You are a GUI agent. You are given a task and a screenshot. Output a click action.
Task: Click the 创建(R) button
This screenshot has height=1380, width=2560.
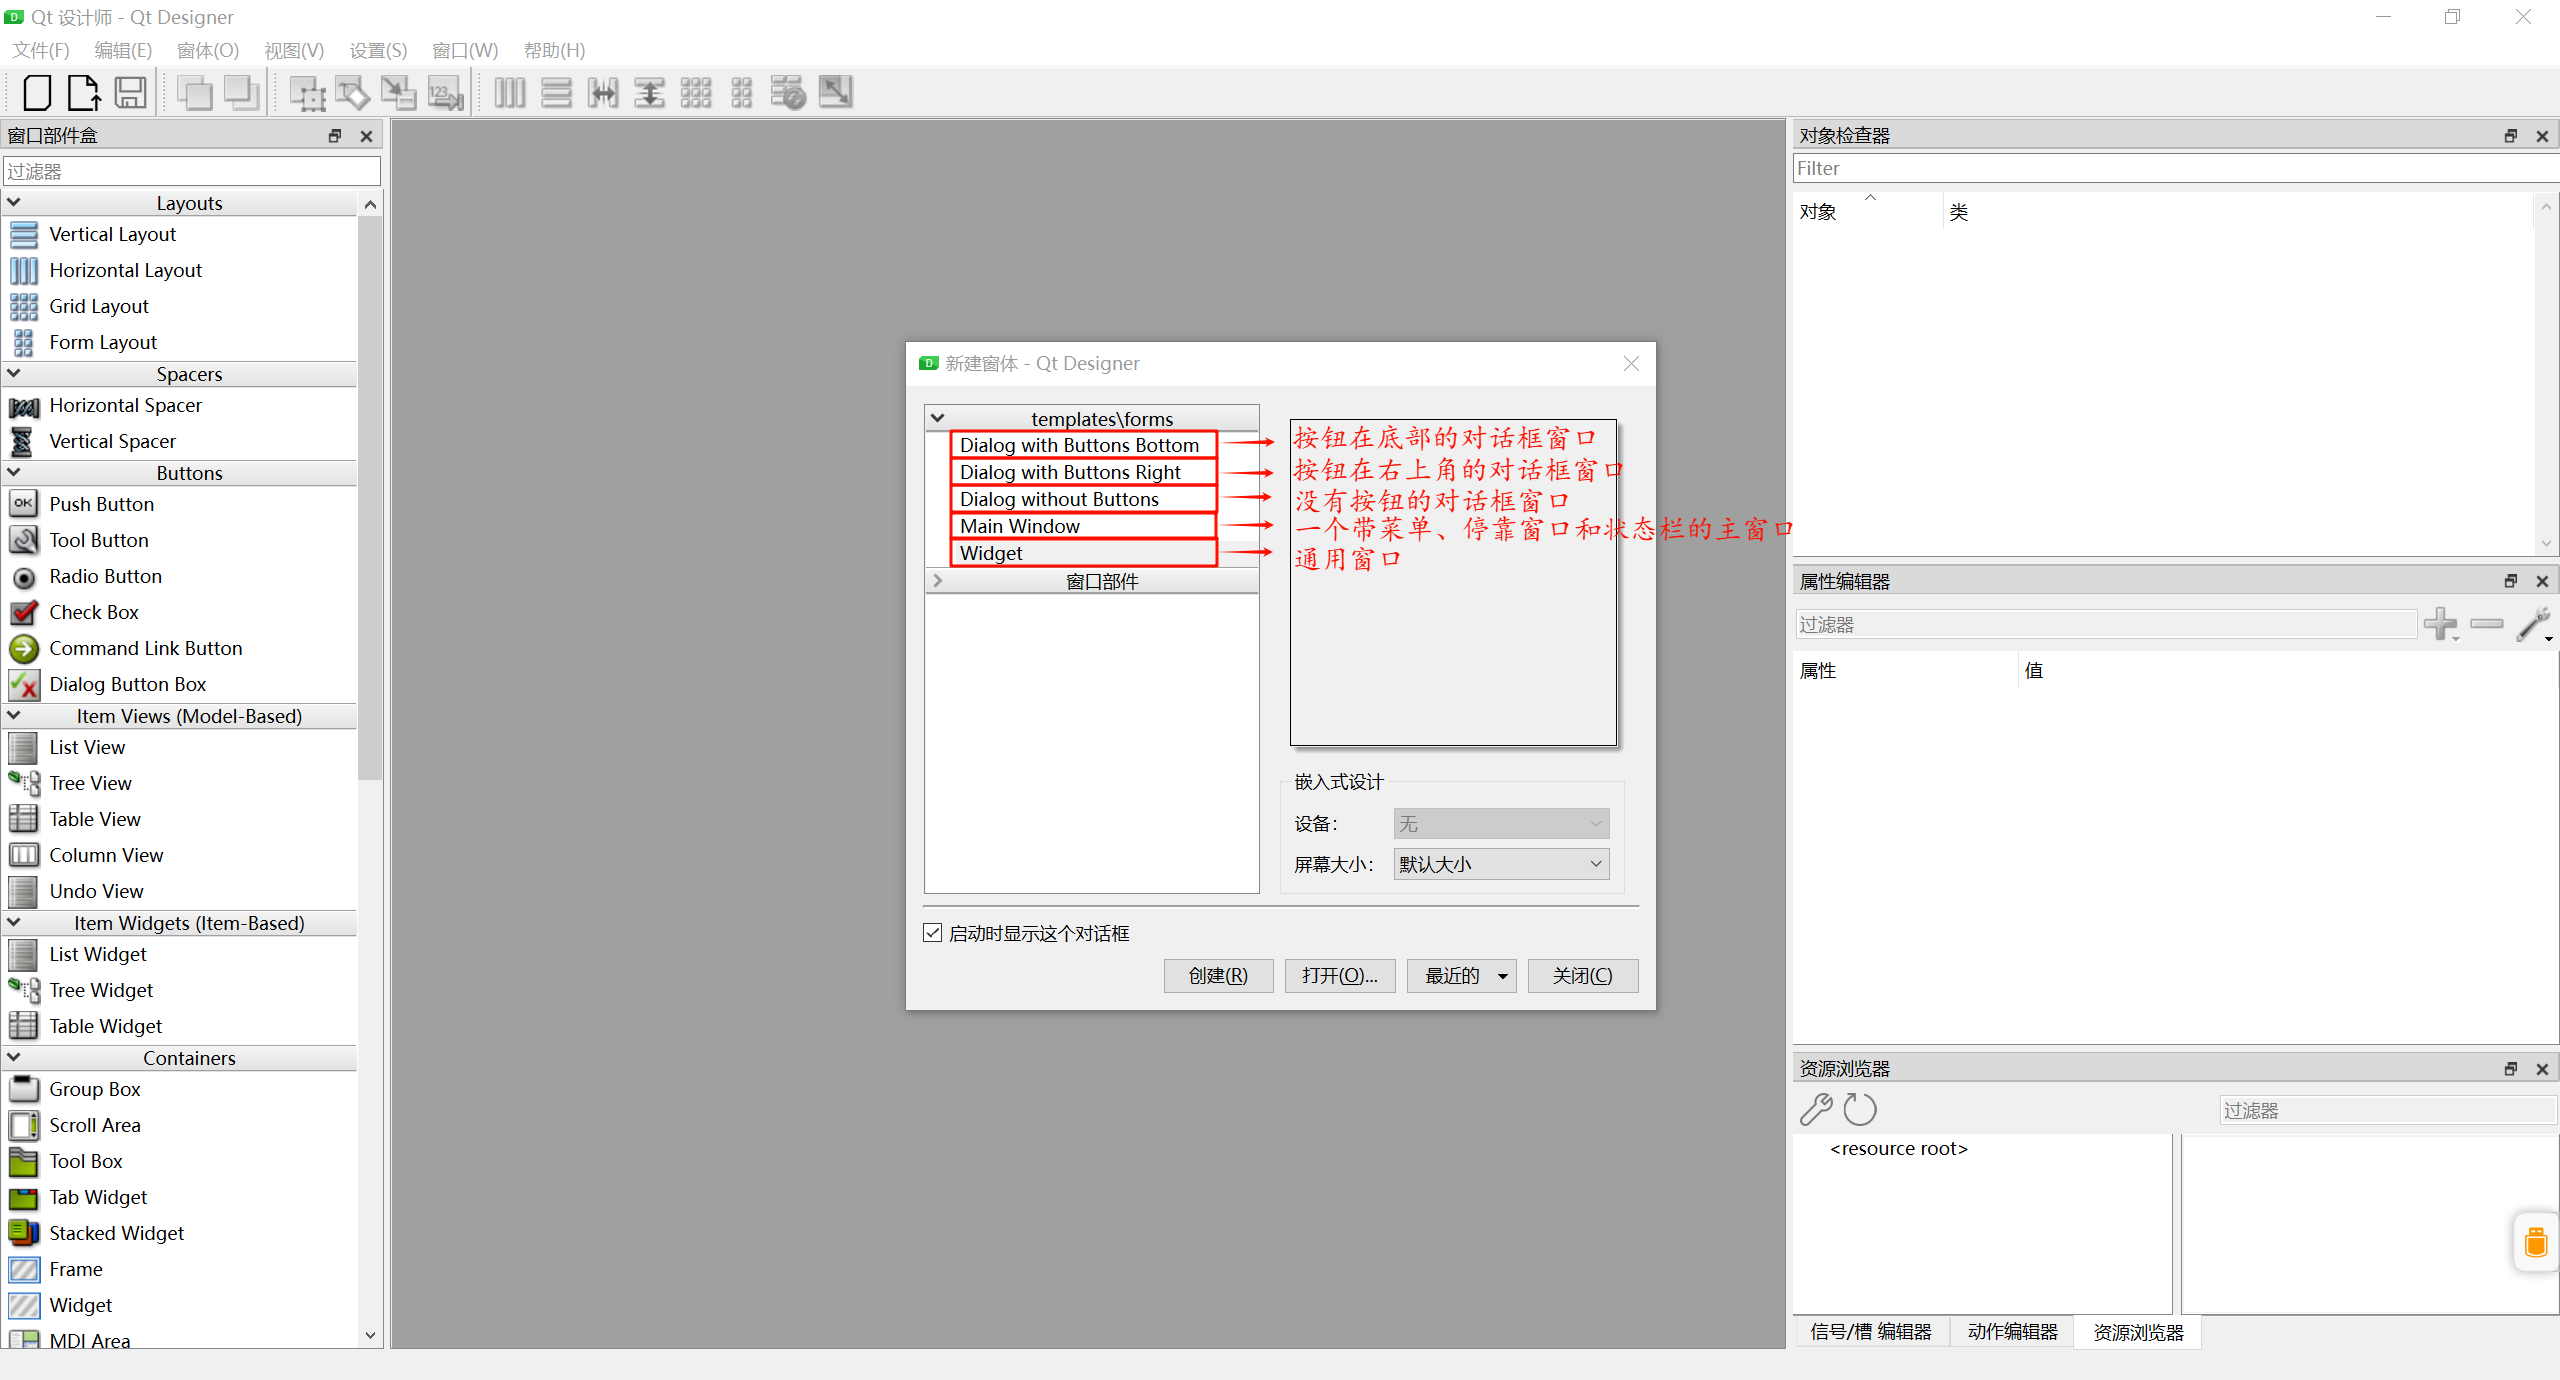1218,975
